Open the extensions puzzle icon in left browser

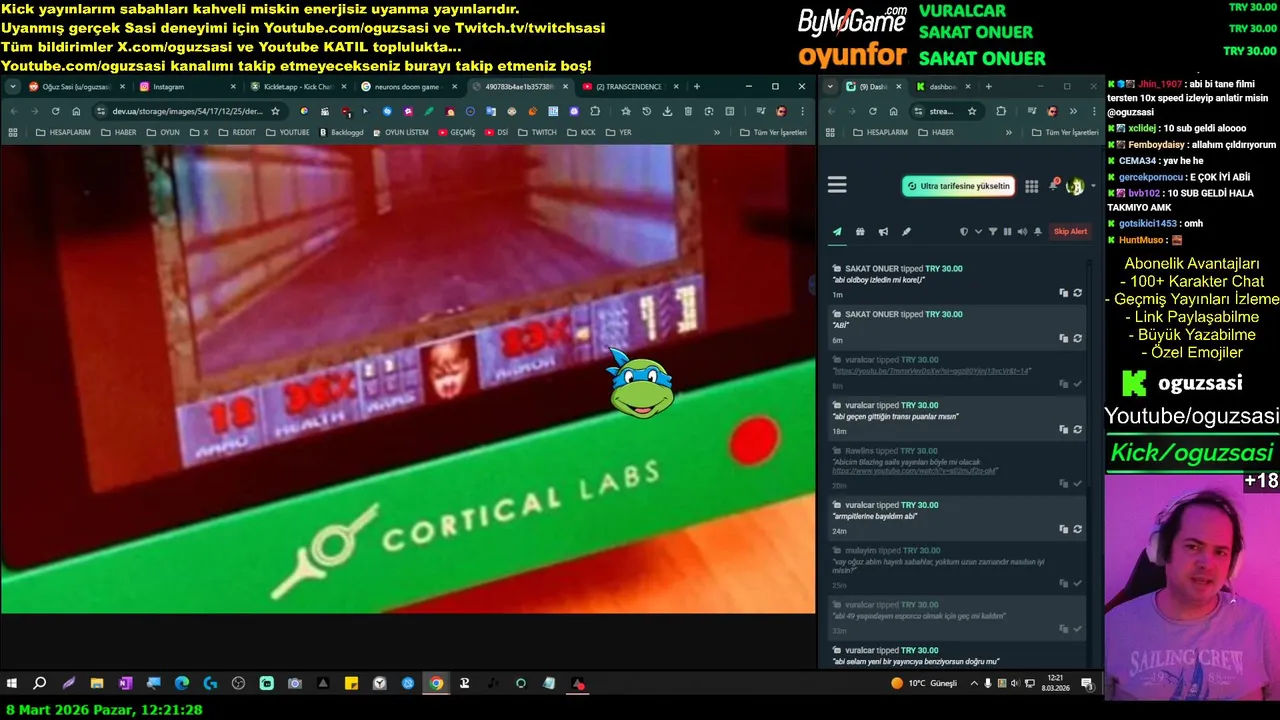595,111
